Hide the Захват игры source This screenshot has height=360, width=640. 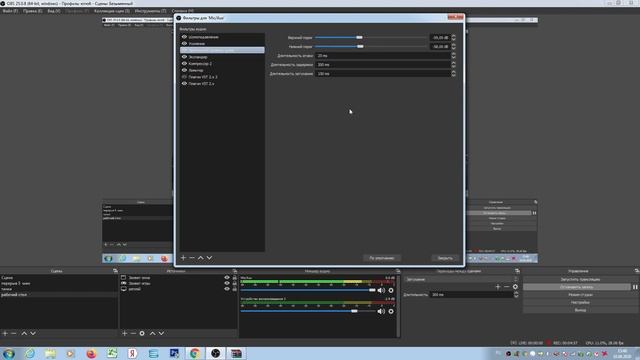(x=227, y=283)
